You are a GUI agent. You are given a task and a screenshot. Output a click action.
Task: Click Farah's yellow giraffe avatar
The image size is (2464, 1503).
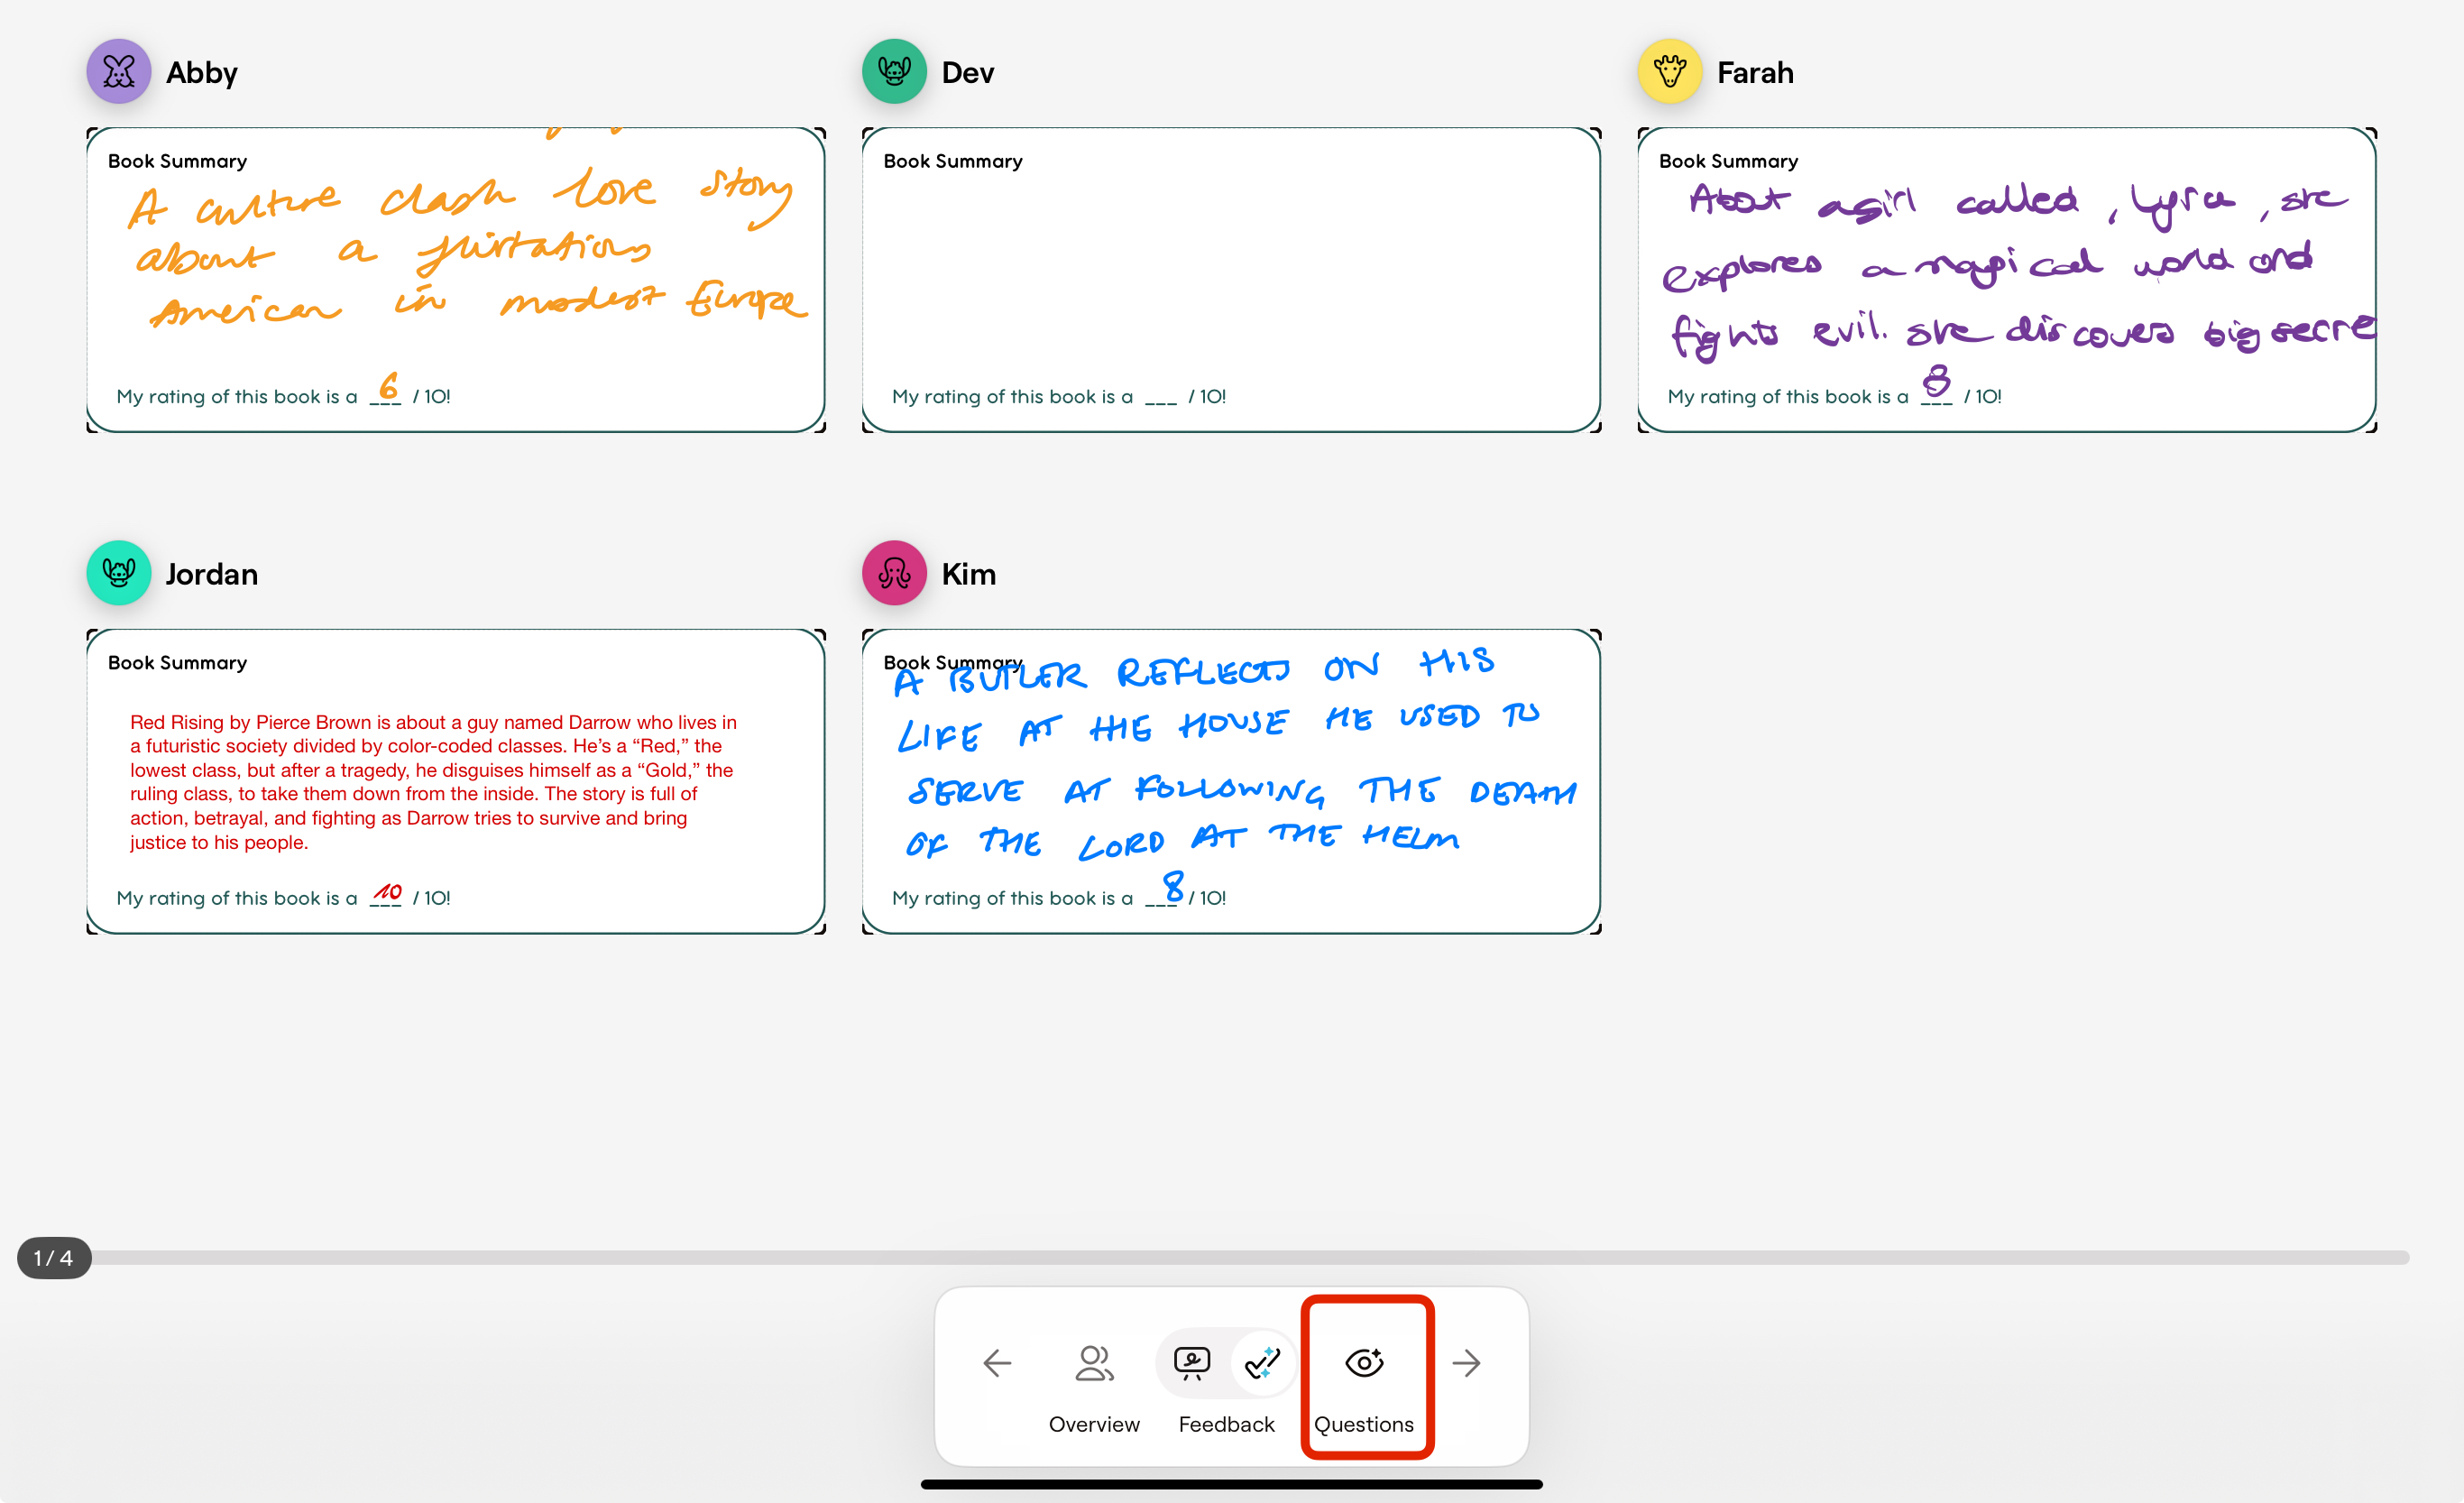(x=1669, y=72)
